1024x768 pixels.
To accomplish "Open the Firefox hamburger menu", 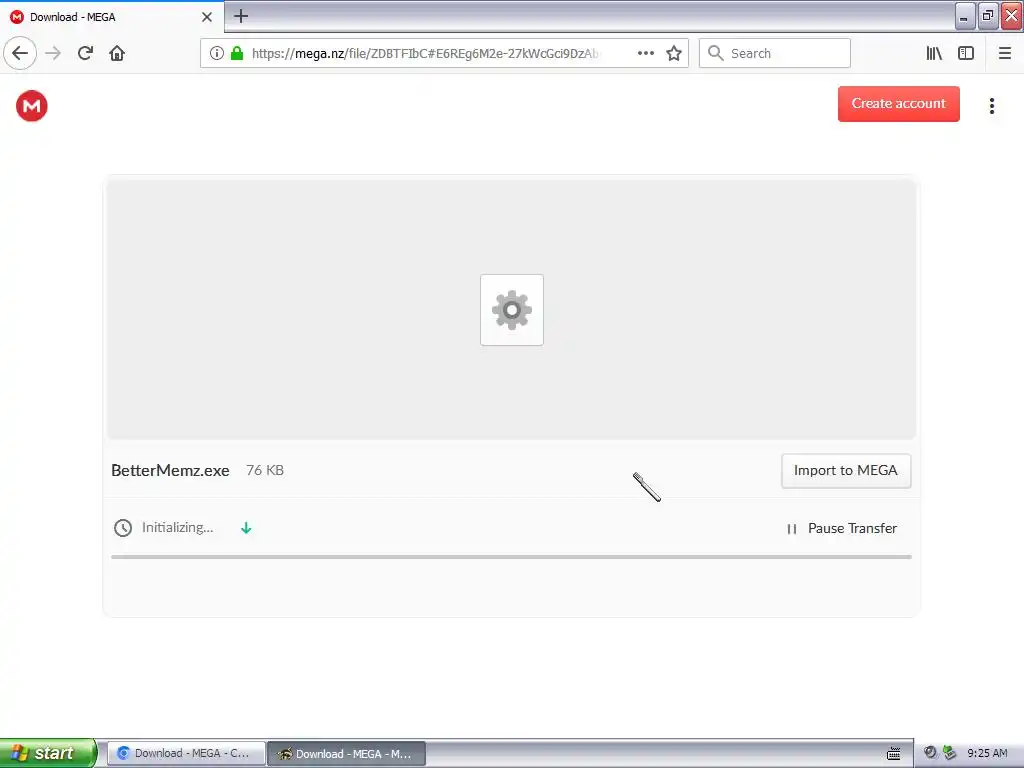I will point(1004,53).
